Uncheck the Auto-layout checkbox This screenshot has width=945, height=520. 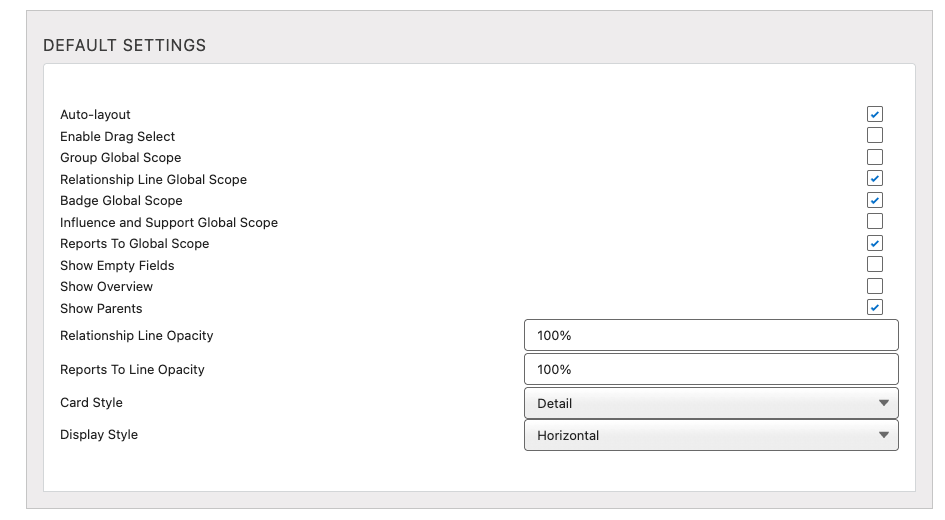[x=874, y=114]
